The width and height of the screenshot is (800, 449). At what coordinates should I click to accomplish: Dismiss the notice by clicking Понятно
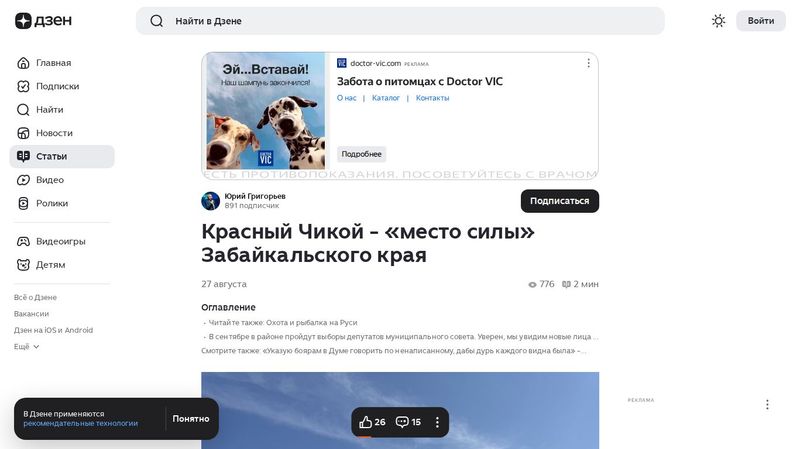coord(190,419)
